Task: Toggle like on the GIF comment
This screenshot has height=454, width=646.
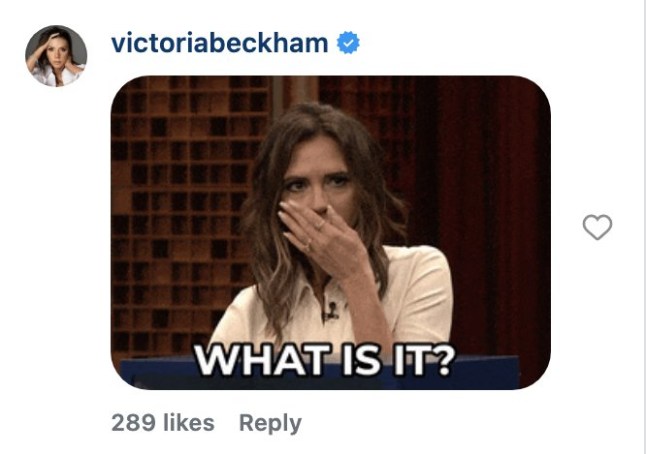Action: (597, 227)
